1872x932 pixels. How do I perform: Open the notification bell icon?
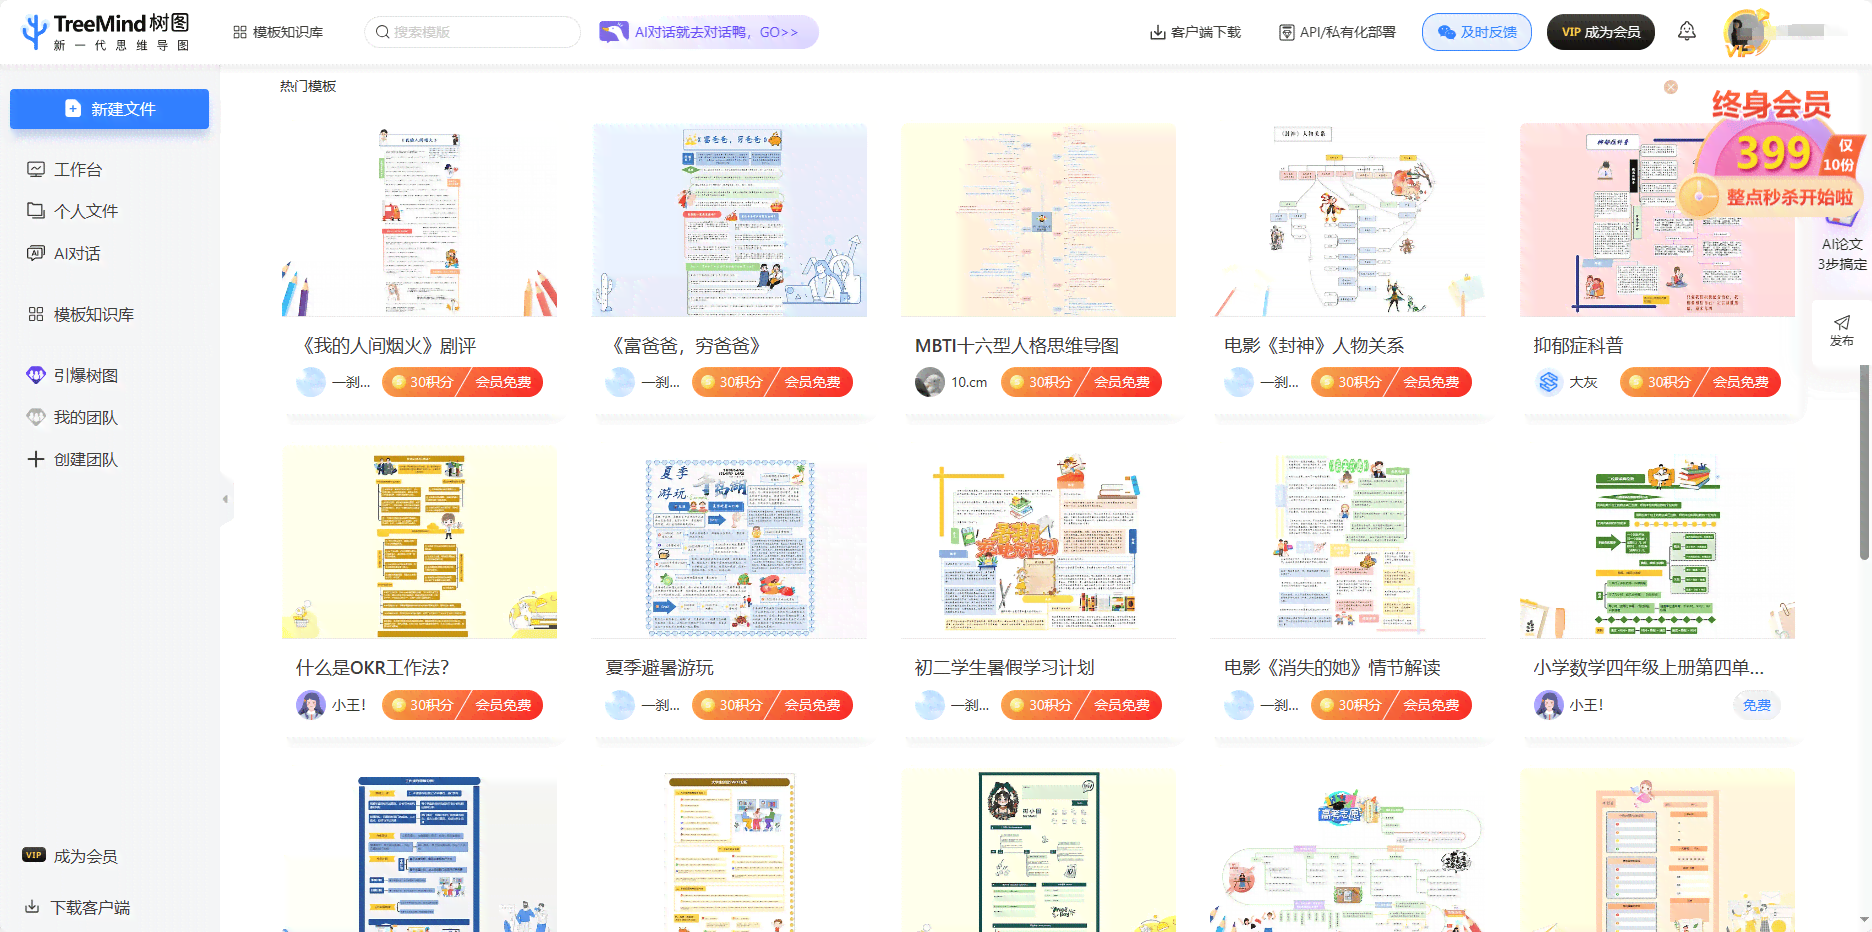(1687, 31)
